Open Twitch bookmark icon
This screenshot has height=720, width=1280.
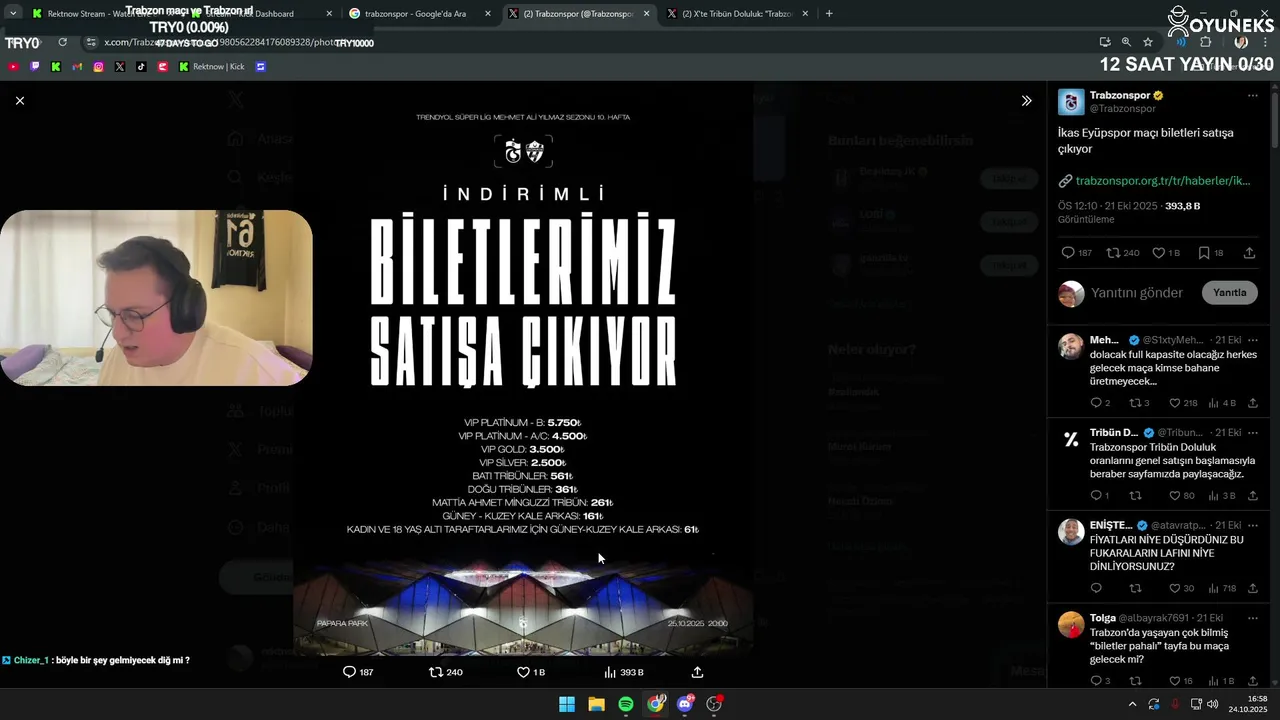(x=35, y=67)
